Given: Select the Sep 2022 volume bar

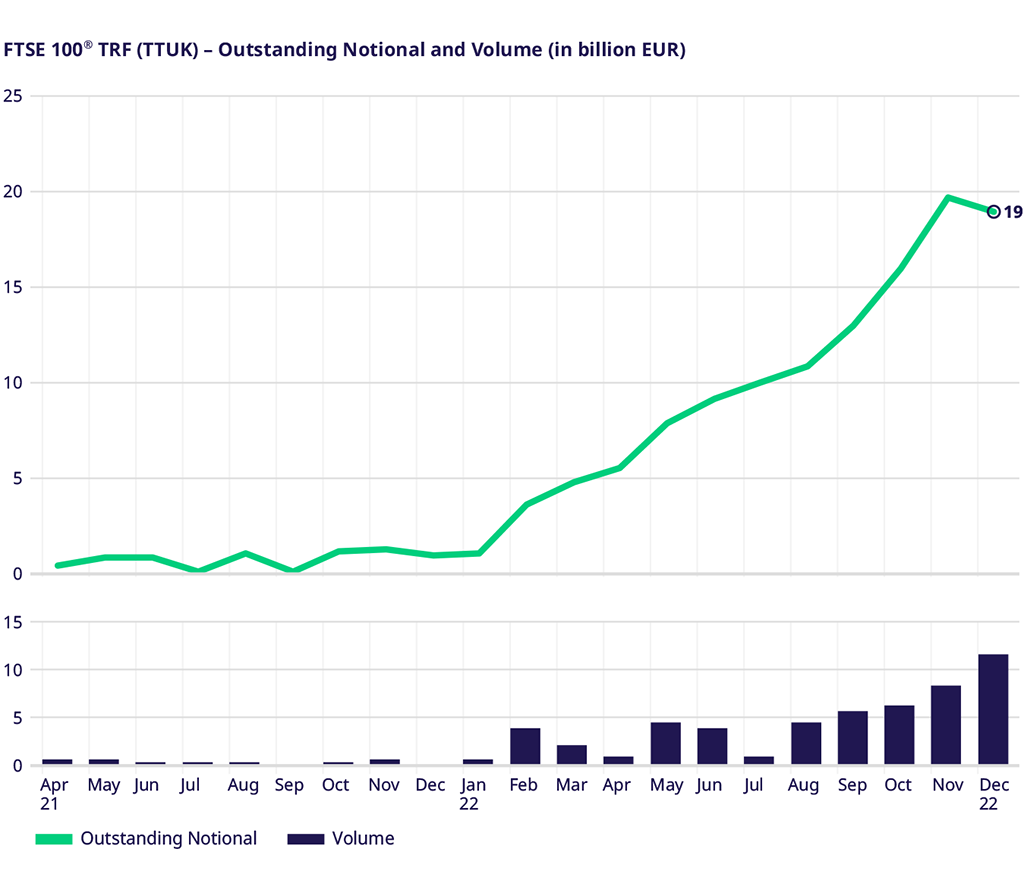Looking at the screenshot, I should point(852,738).
